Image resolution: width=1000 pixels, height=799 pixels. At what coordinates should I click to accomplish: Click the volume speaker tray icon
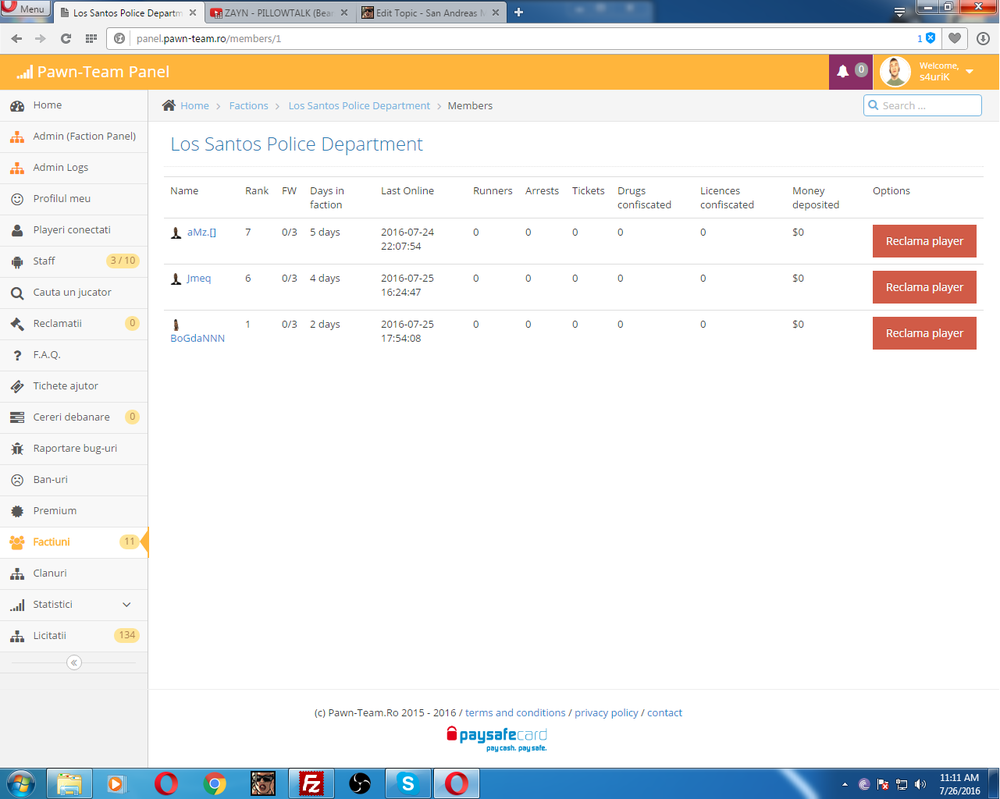[x=920, y=784]
